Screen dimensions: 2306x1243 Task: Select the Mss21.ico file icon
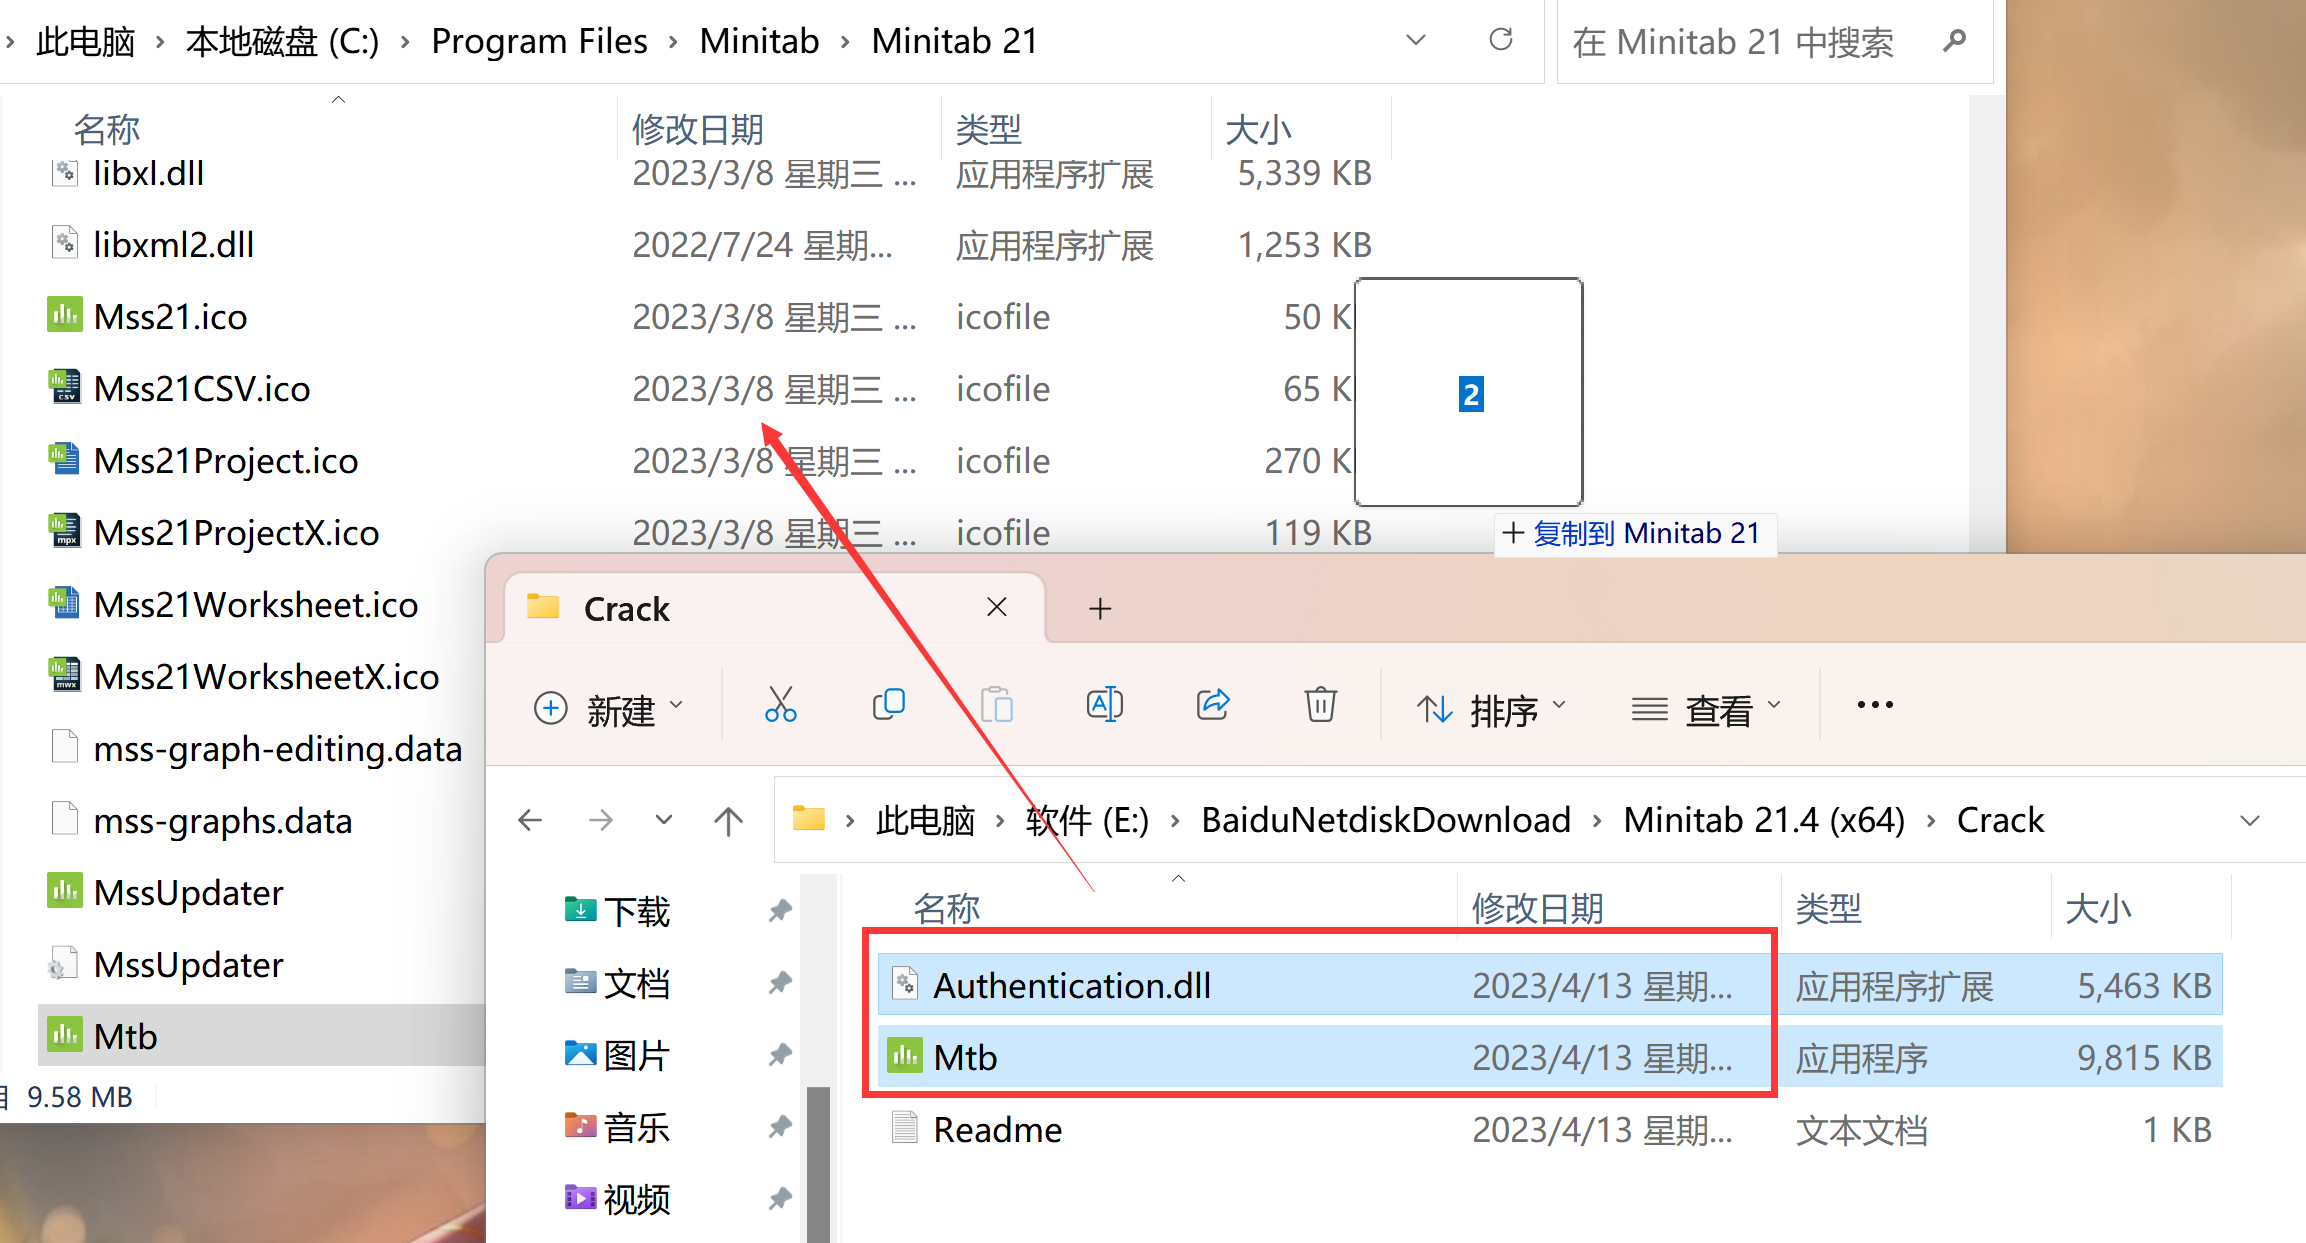tap(65, 315)
